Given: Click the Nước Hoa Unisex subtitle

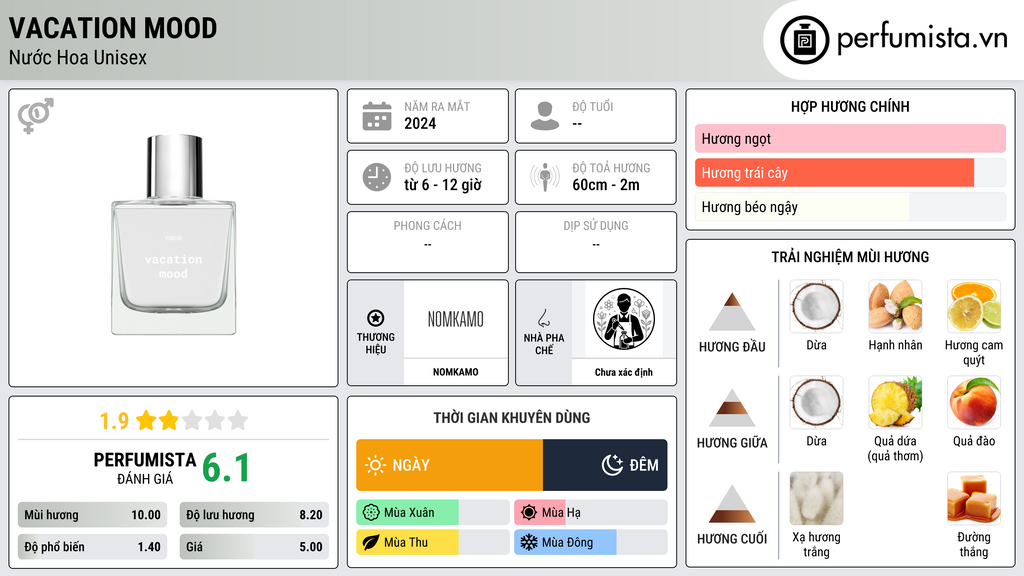Looking at the screenshot, I should pos(78,57).
